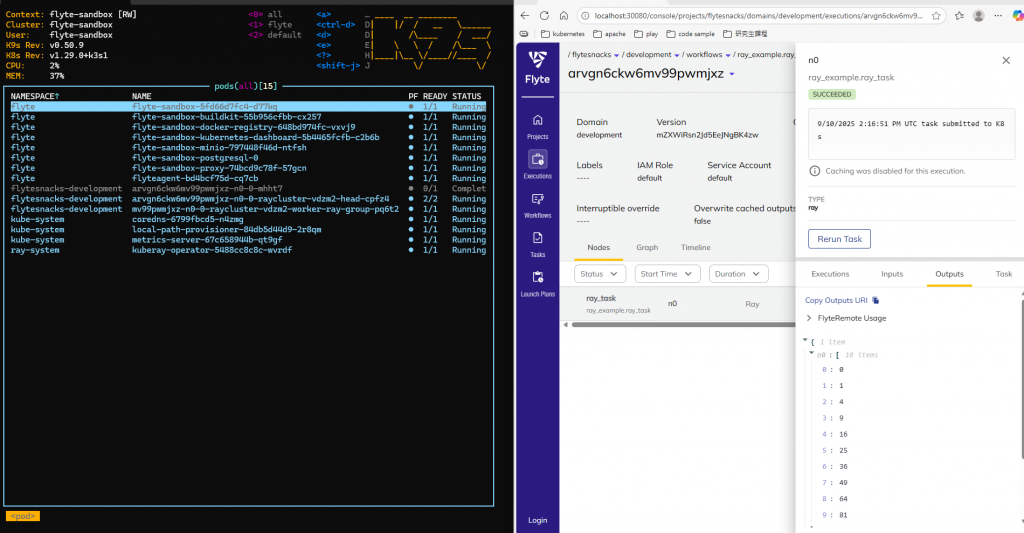Viewport: 1024px width, 533px height.
Task: Switch to Graph tab
Action: pos(647,248)
